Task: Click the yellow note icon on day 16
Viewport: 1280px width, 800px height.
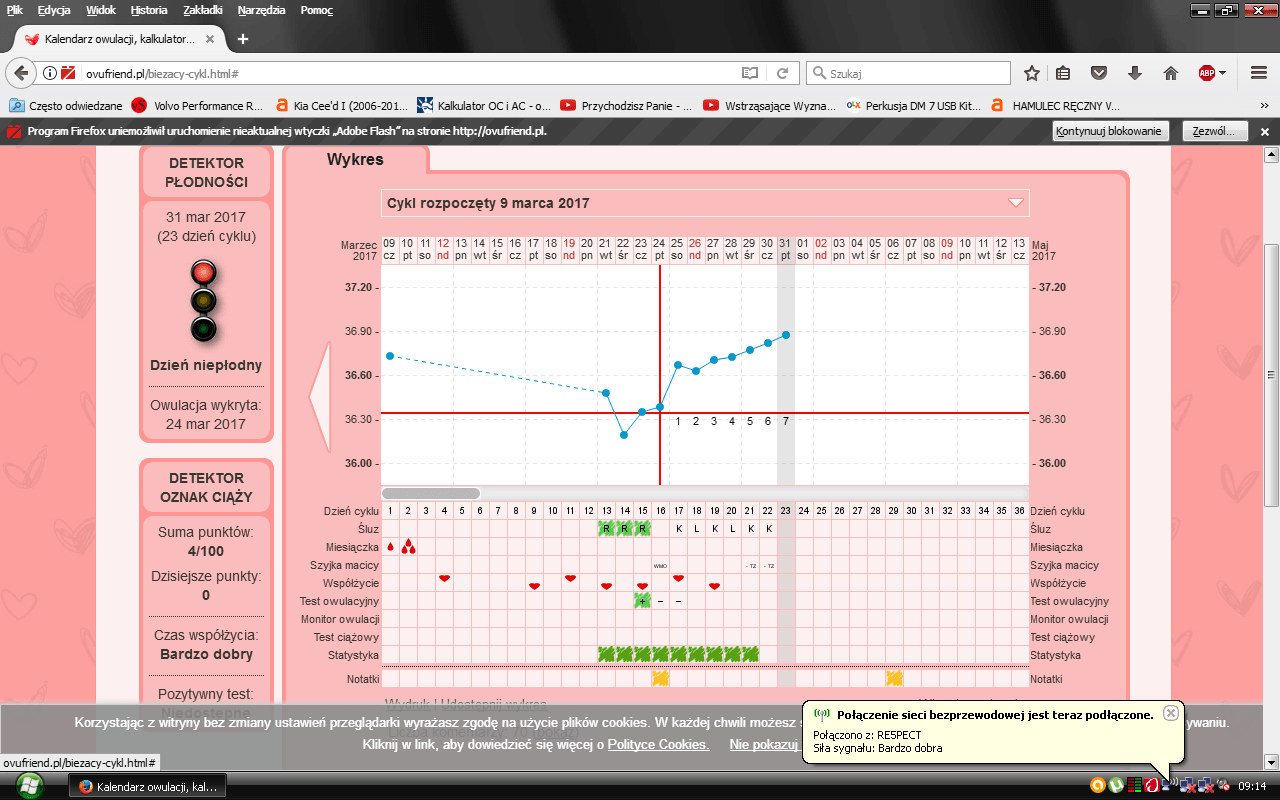Action: click(660, 678)
